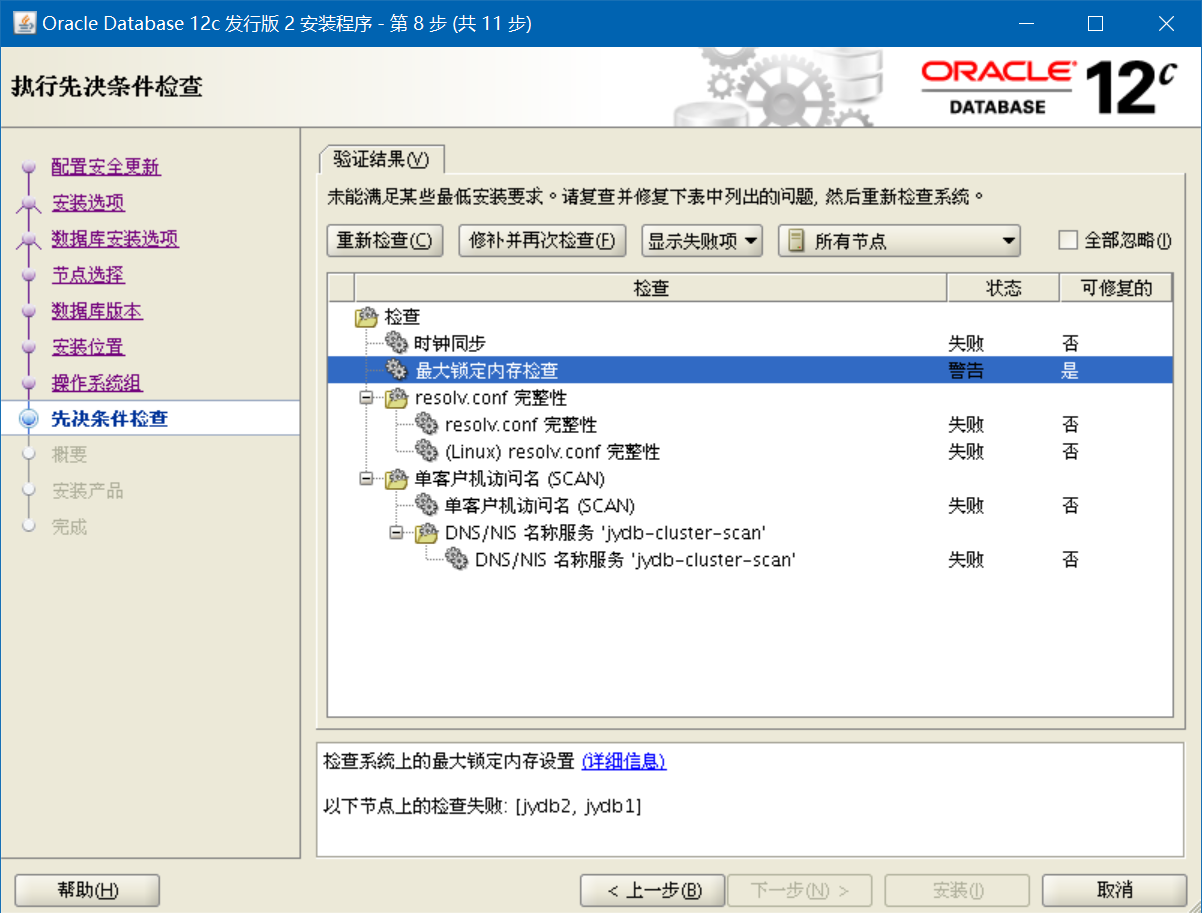This screenshot has height=913, width=1202.
Task: Select the 时钟同步 row text
Action: tap(450, 343)
